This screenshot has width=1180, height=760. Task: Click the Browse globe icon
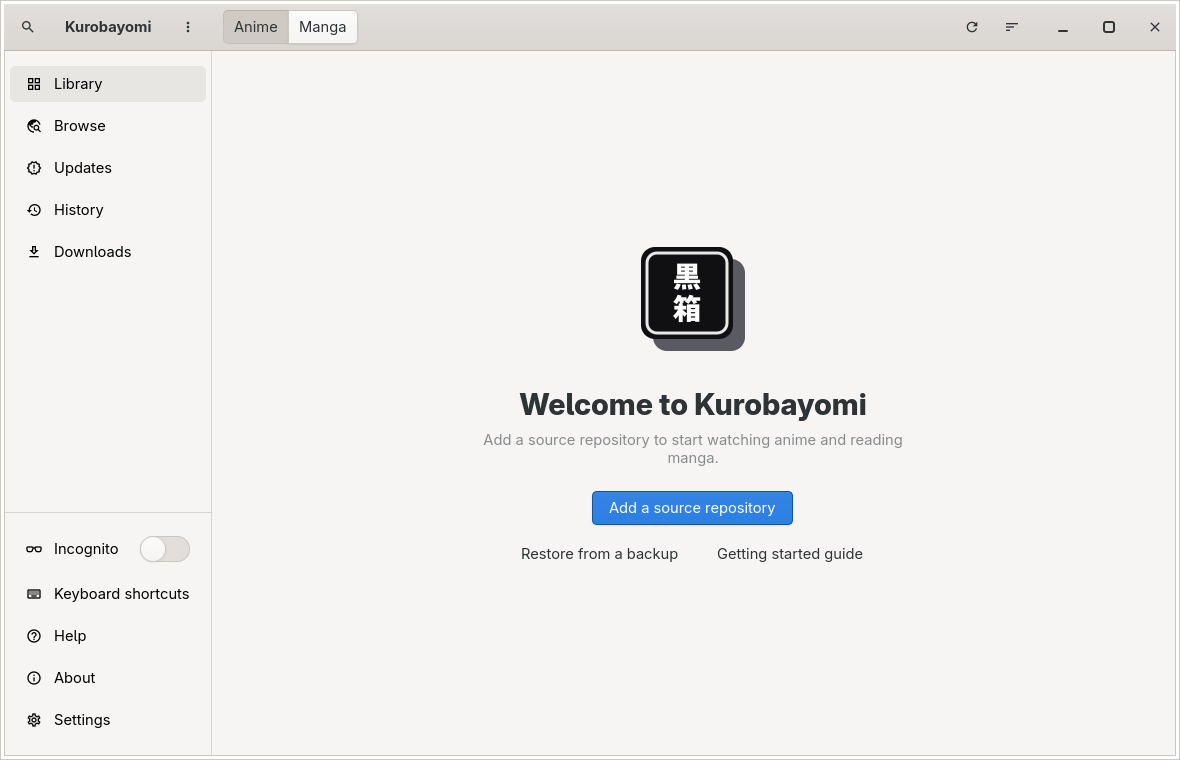[34, 126]
